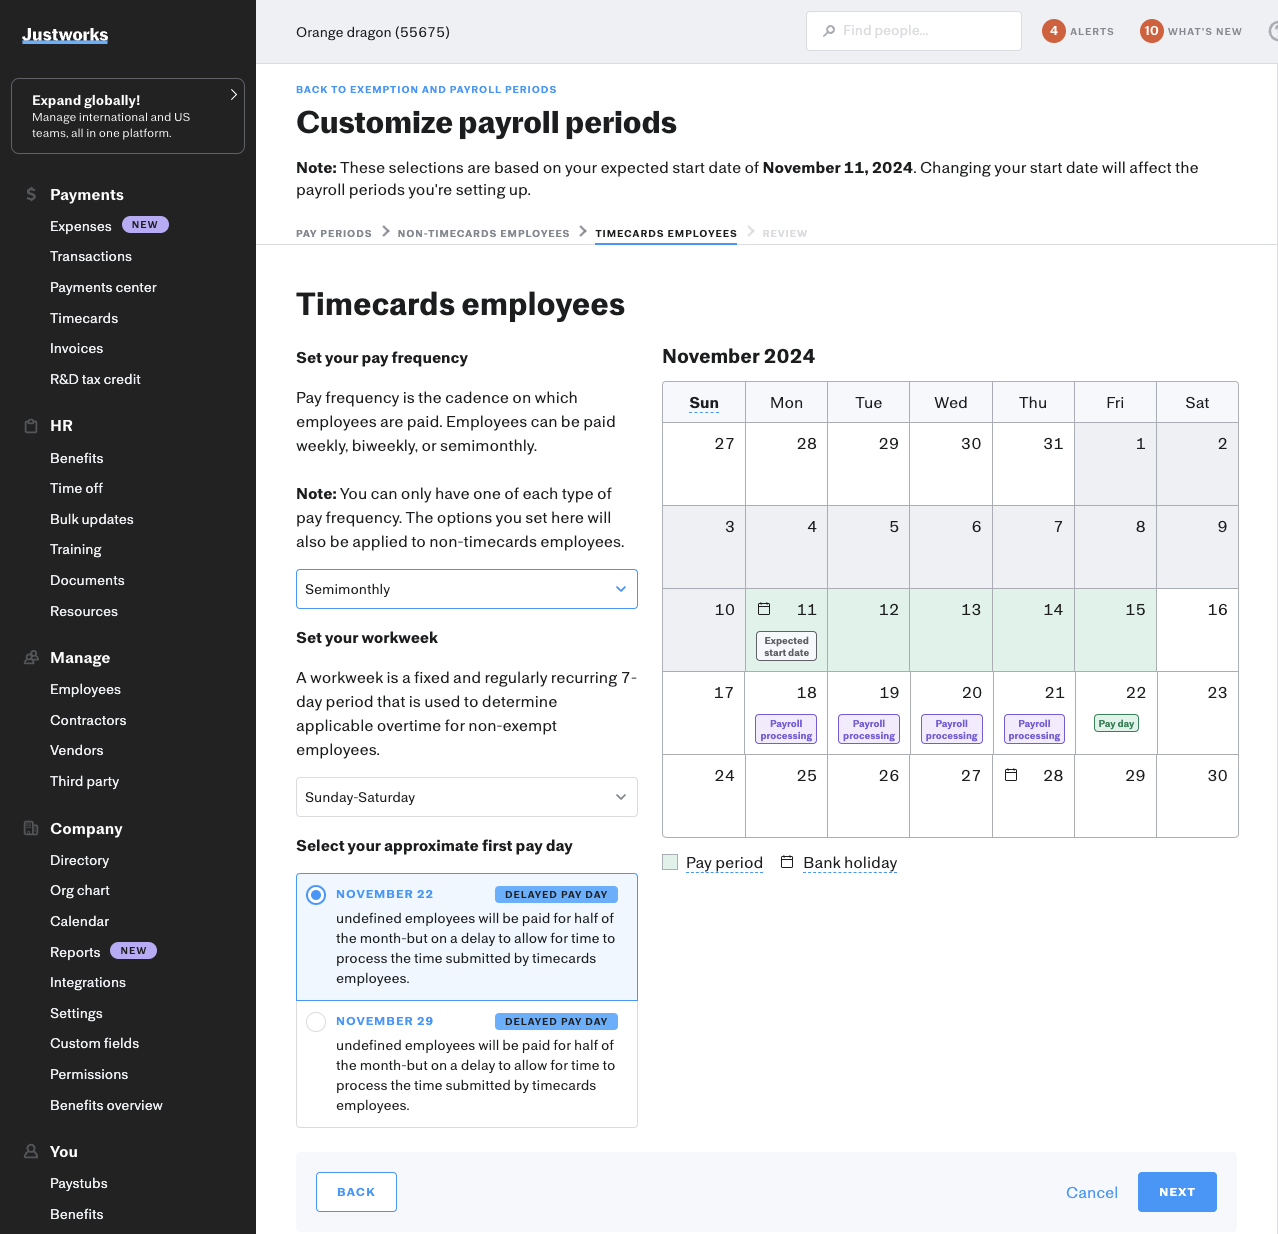Click the Company section icon
The image size is (1278, 1234).
(30, 828)
